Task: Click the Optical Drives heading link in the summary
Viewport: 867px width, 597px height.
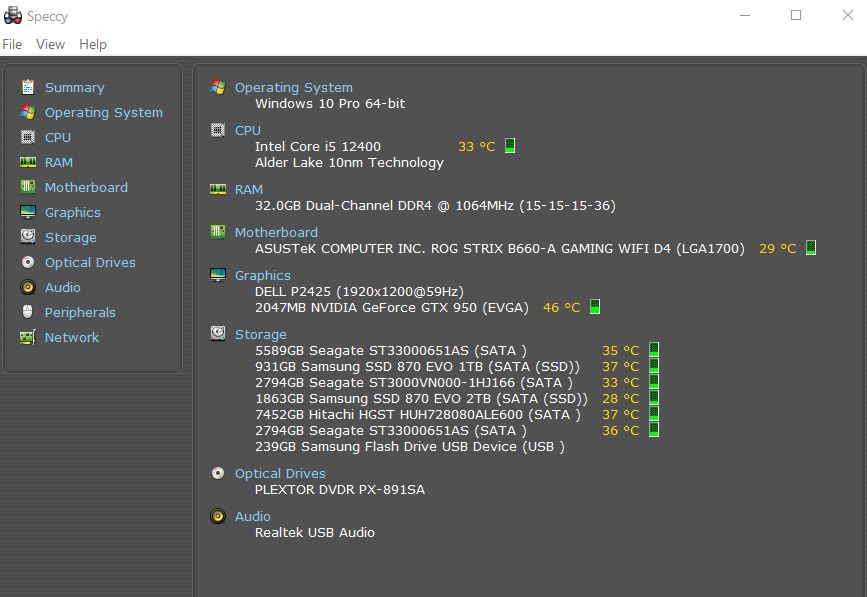Action: click(280, 473)
